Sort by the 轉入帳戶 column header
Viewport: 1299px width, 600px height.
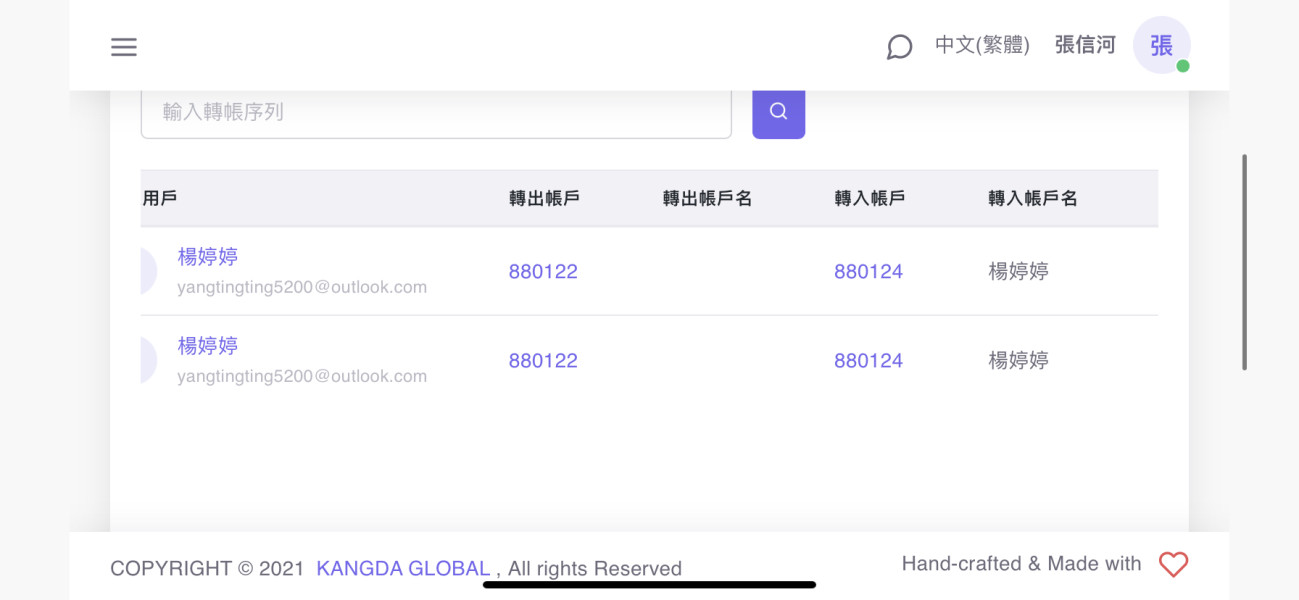(x=870, y=198)
